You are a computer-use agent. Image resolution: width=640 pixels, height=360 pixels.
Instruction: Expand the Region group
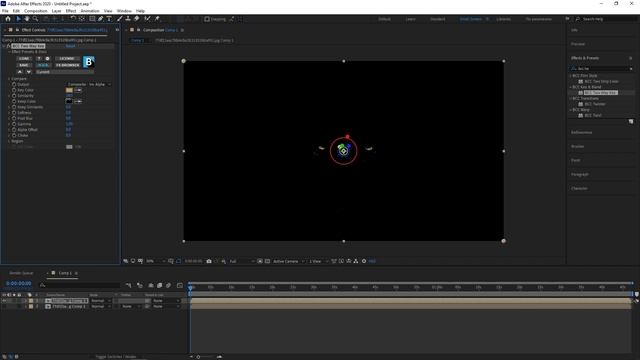point(9,141)
